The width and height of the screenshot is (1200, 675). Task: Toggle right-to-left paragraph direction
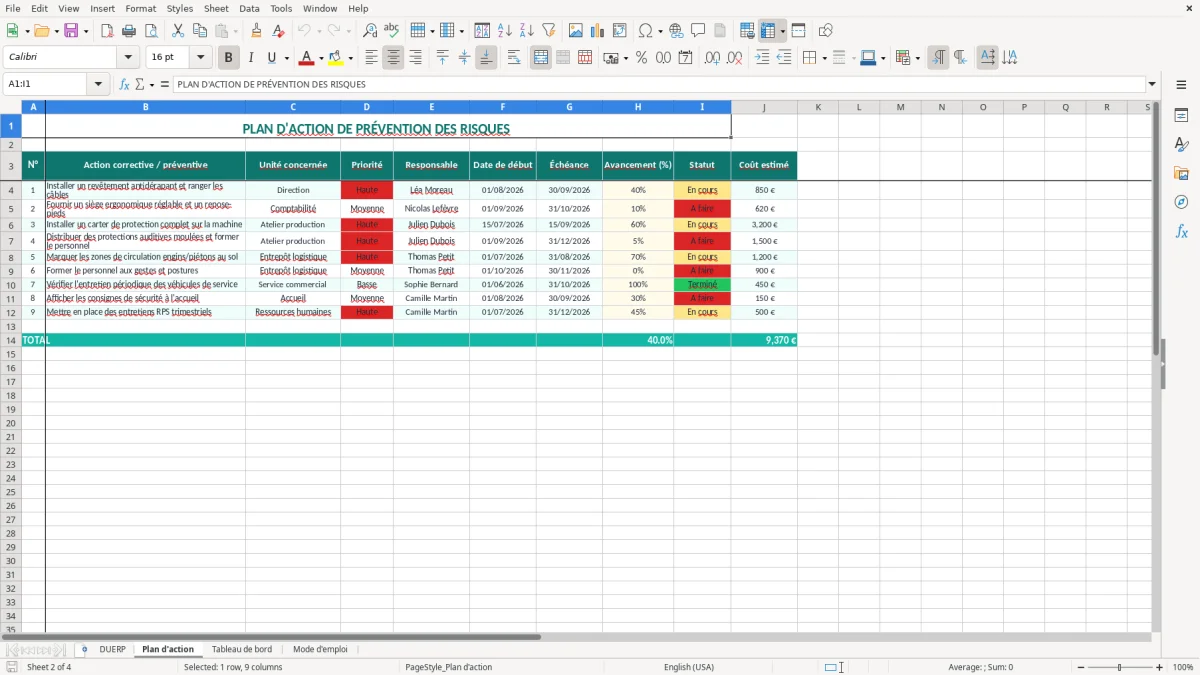(x=960, y=58)
